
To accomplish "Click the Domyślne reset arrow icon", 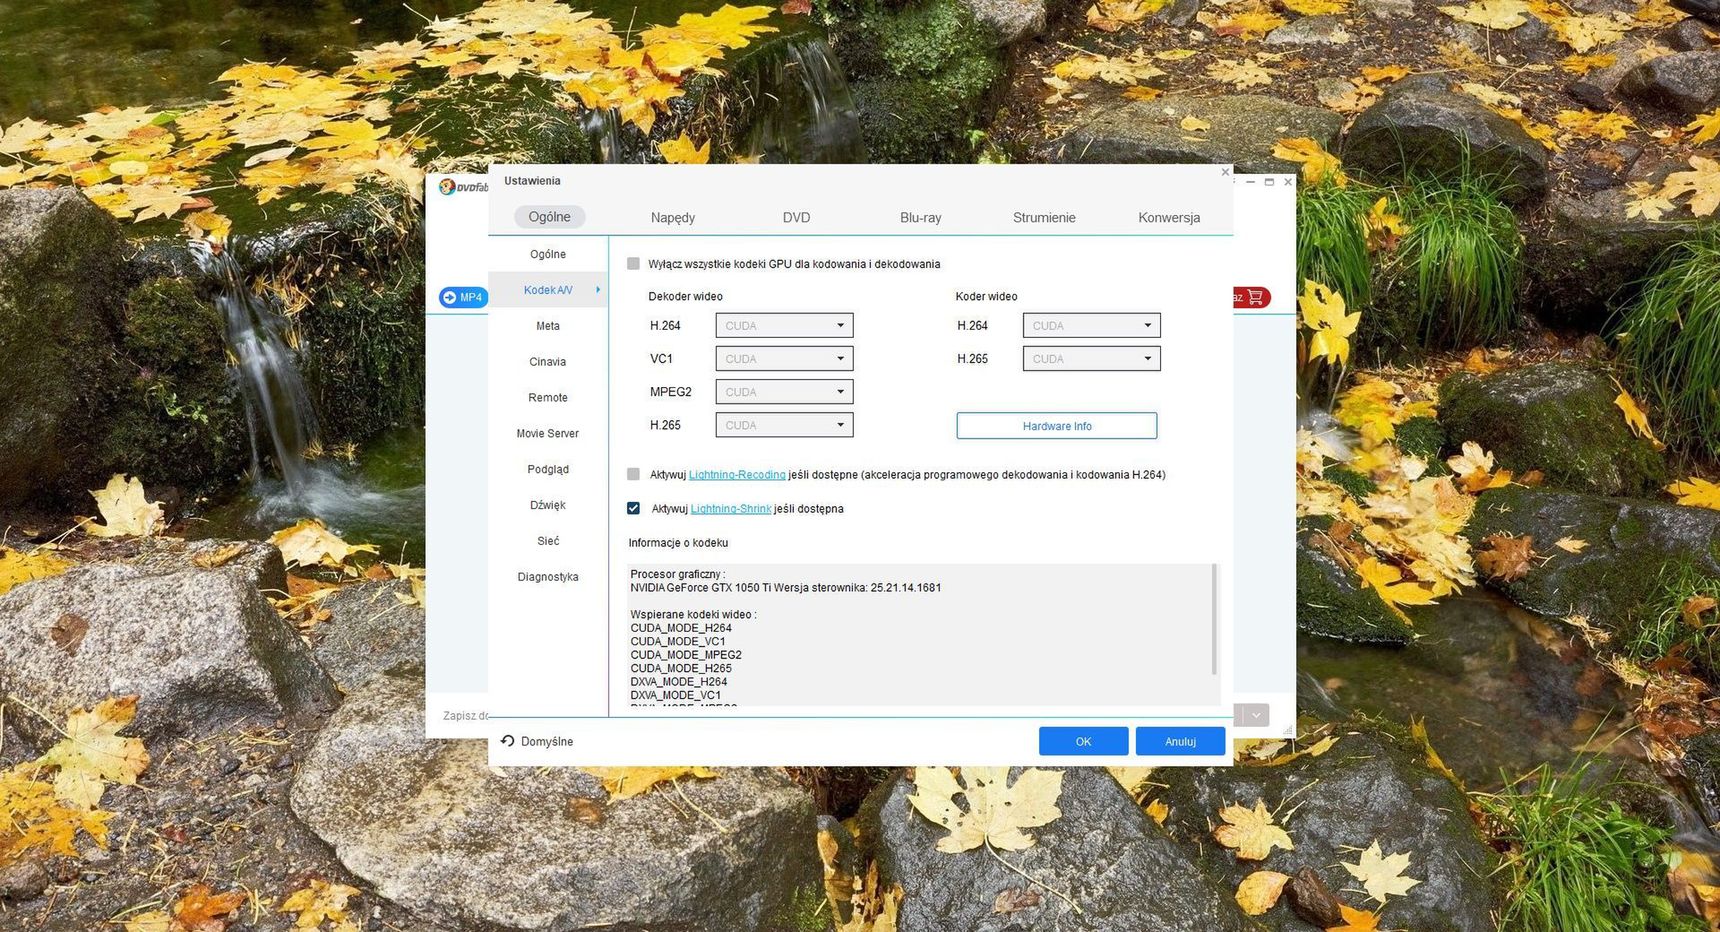I will [x=507, y=741].
